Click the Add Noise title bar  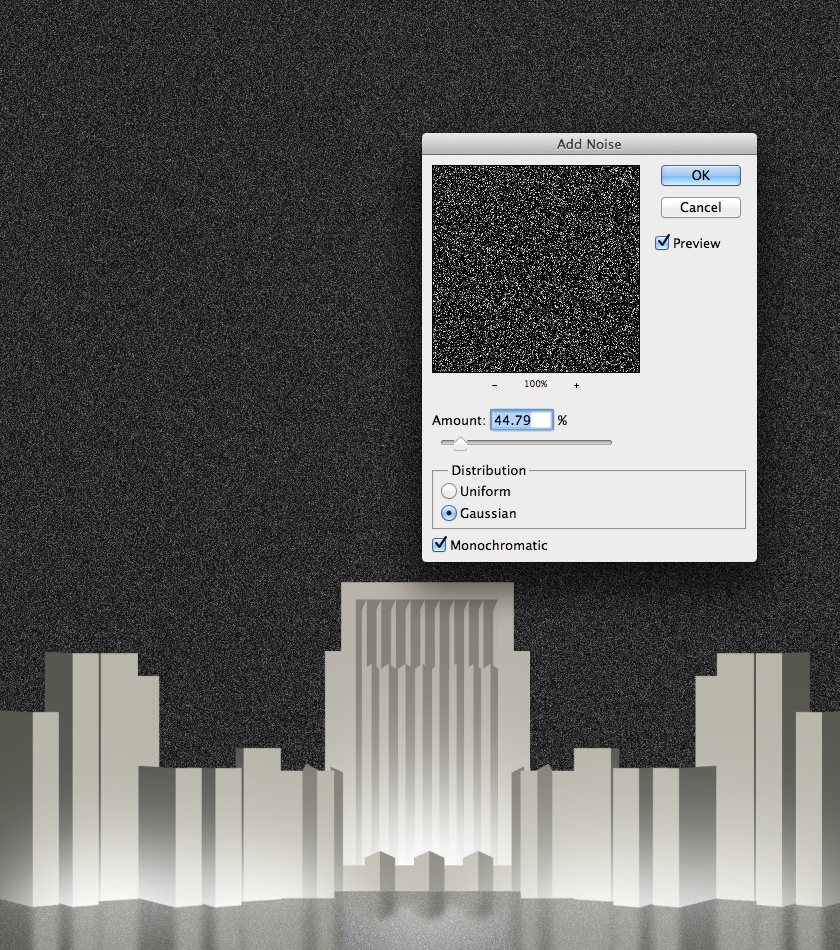(x=589, y=144)
